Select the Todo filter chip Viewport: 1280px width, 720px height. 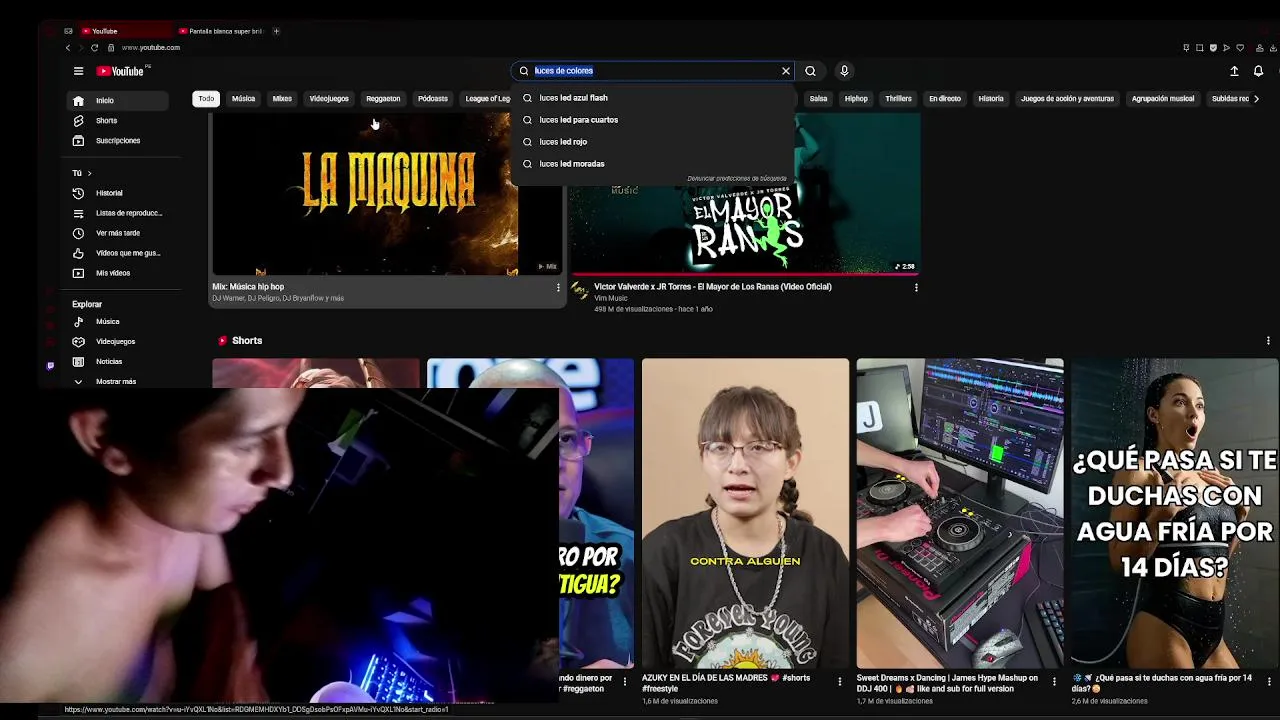click(206, 99)
